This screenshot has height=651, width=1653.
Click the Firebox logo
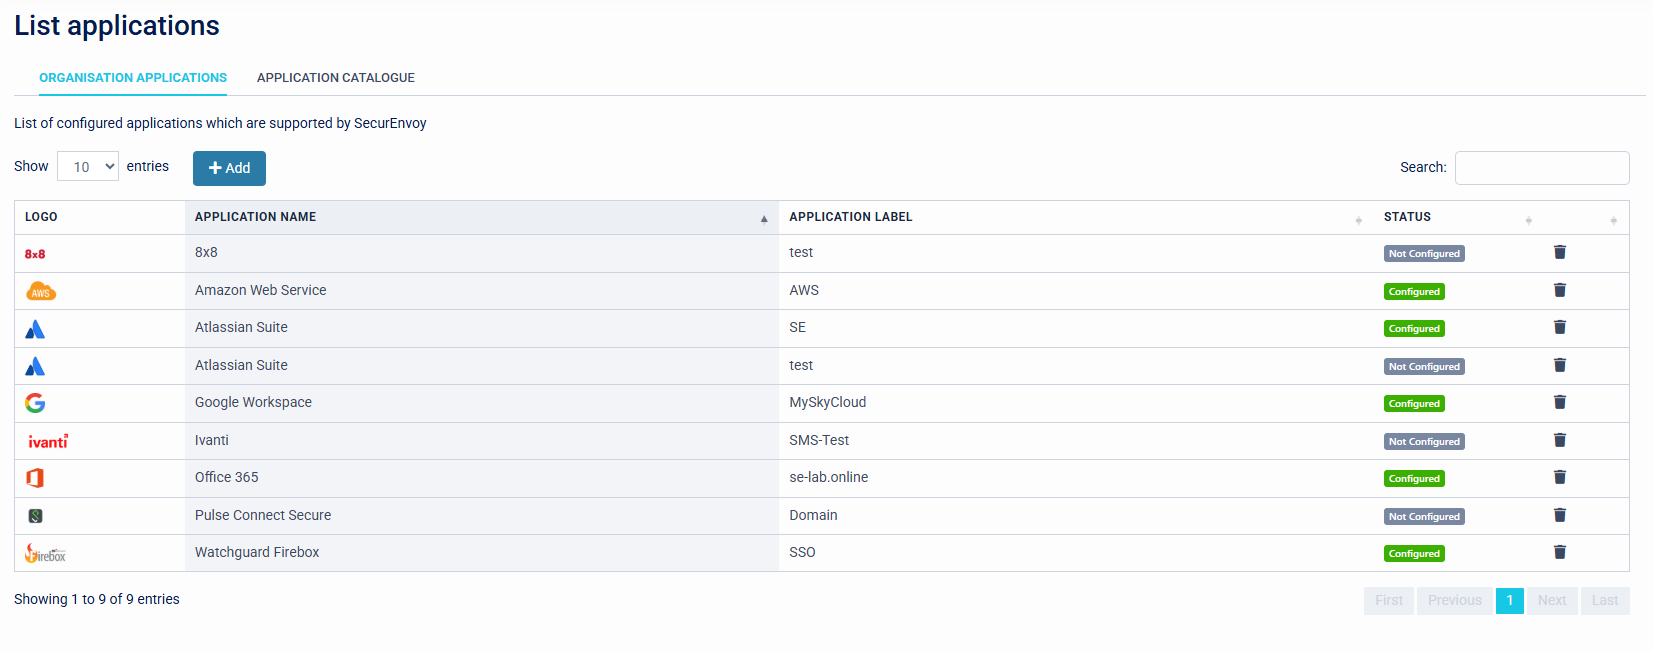[45, 553]
